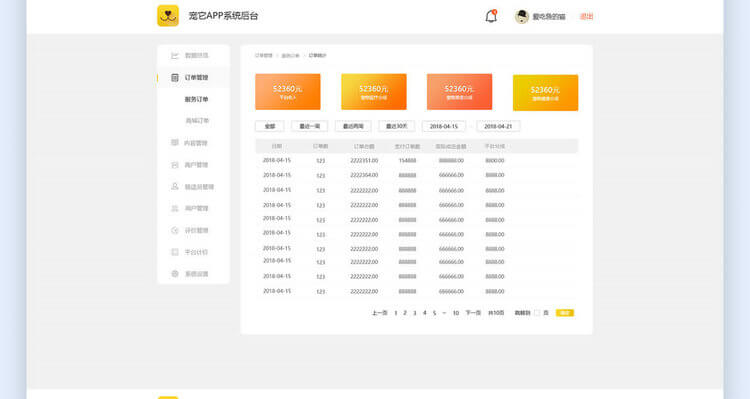Click the 内容管理 sidebar icon
The width and height of the screenshot is (750, 399).
click(x=175, y=143)
